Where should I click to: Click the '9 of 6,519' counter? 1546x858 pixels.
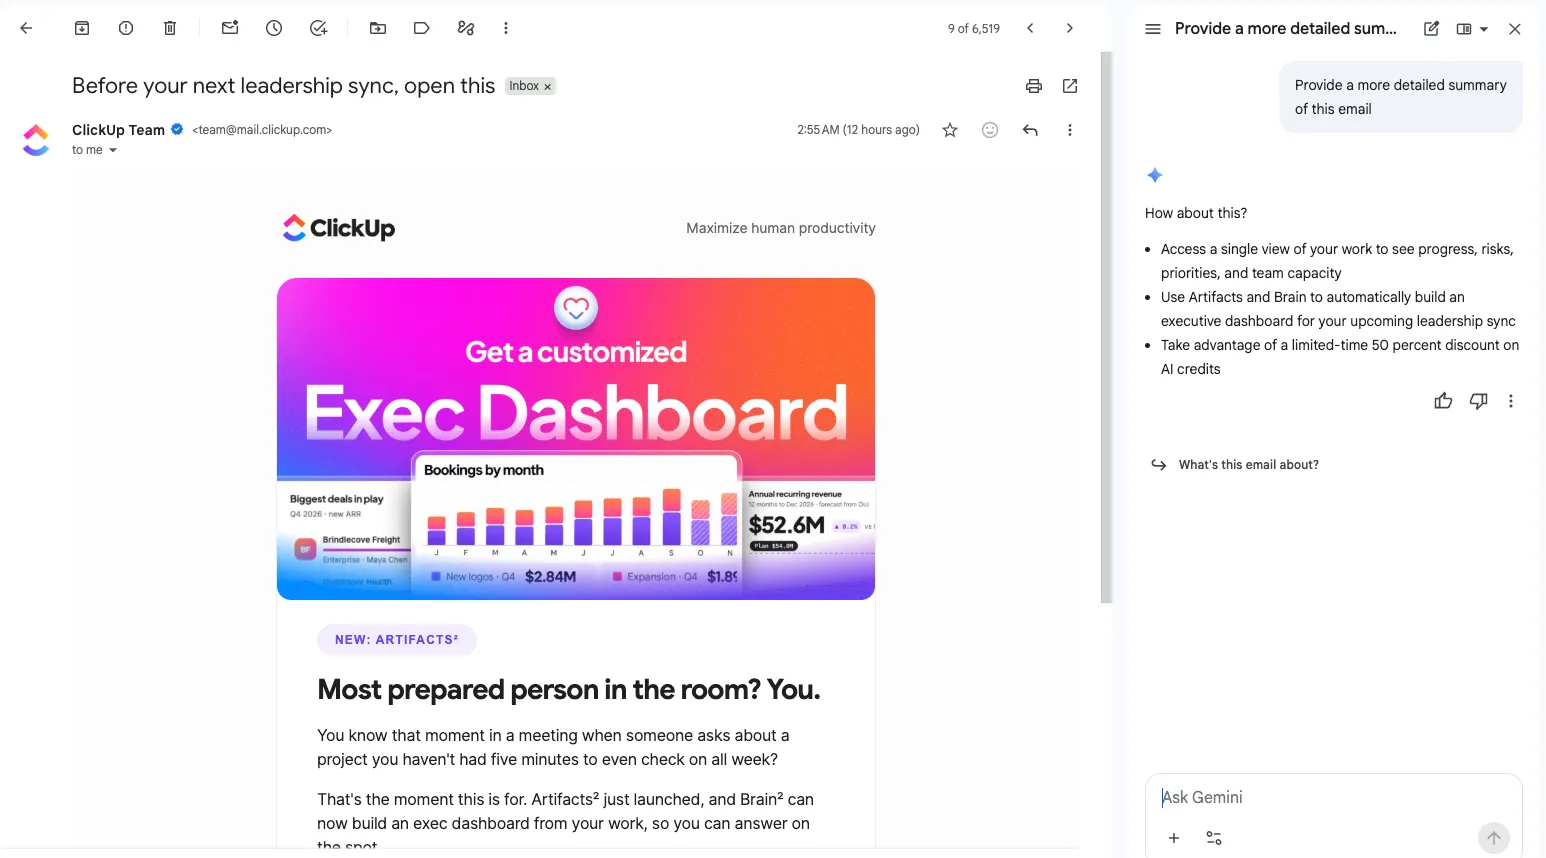[x=974, y=29]
